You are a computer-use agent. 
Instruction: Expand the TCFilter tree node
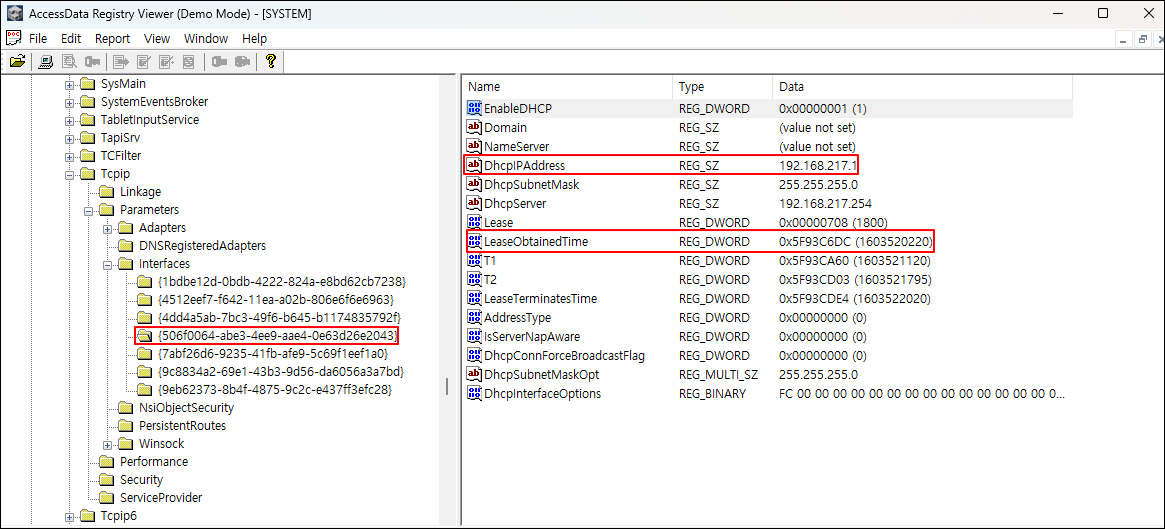point(70,155)
